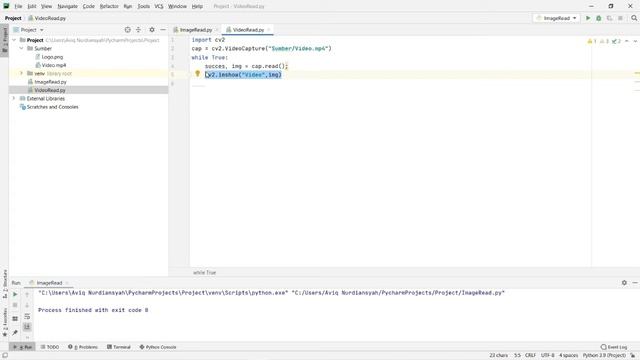Close the VideoRead.py editor tab
This screenshot has width=640, height=360.
tap(269, 30)
